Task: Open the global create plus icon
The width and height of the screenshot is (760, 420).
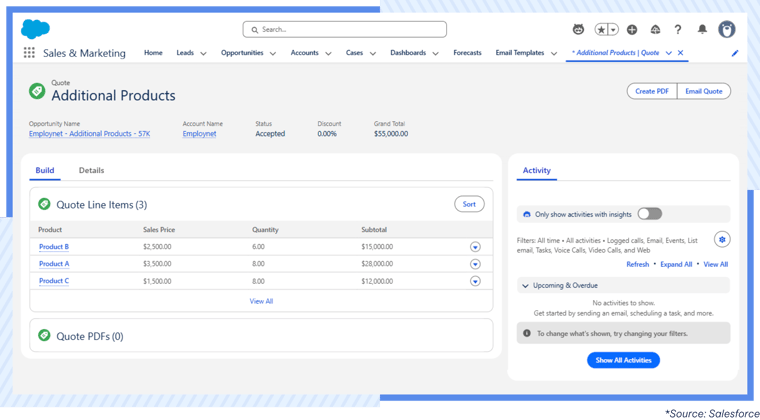Action: tap(632, 30)
